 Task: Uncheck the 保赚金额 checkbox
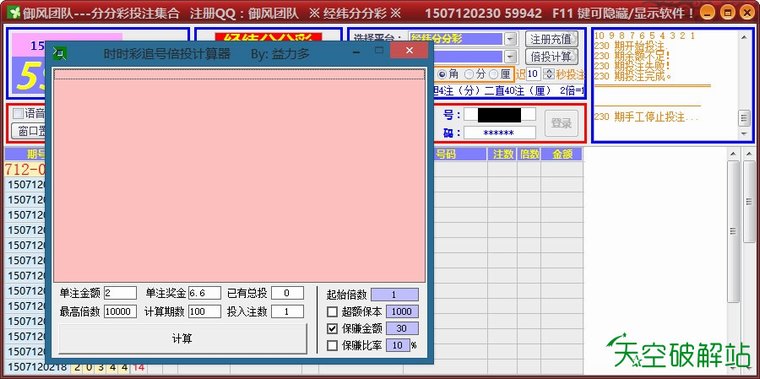pos(332,329)
